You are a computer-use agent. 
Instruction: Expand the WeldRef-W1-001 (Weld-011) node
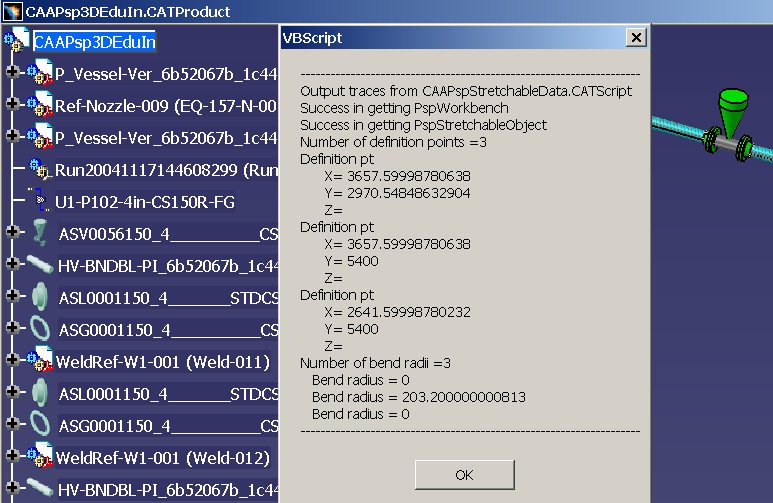12,361
